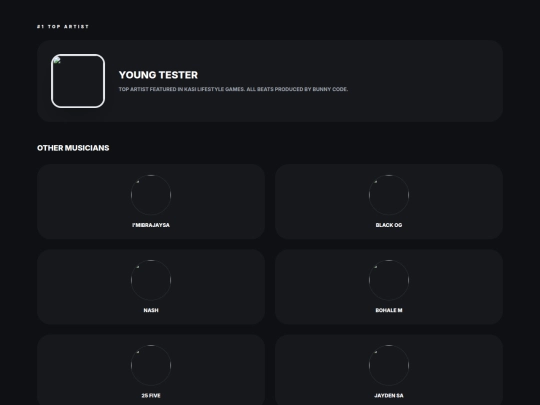Click the JAYDEN SA musician name
Screen dimensions: 540x405
[x=389, y=395]
